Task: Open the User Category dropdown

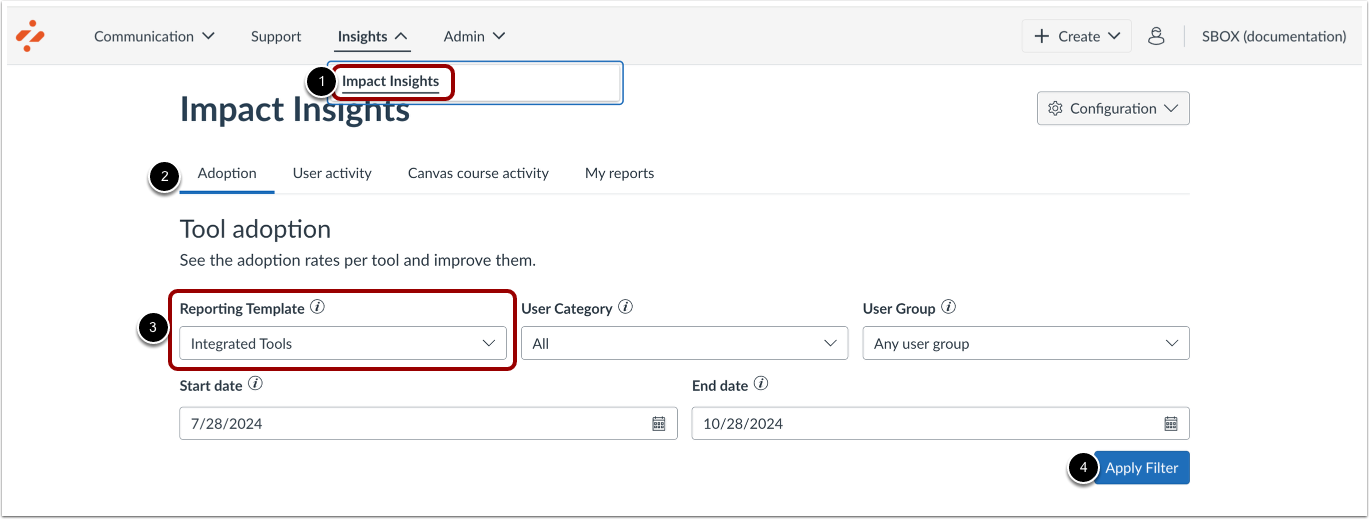Action: pyautogui.click(x=684, y=343)
